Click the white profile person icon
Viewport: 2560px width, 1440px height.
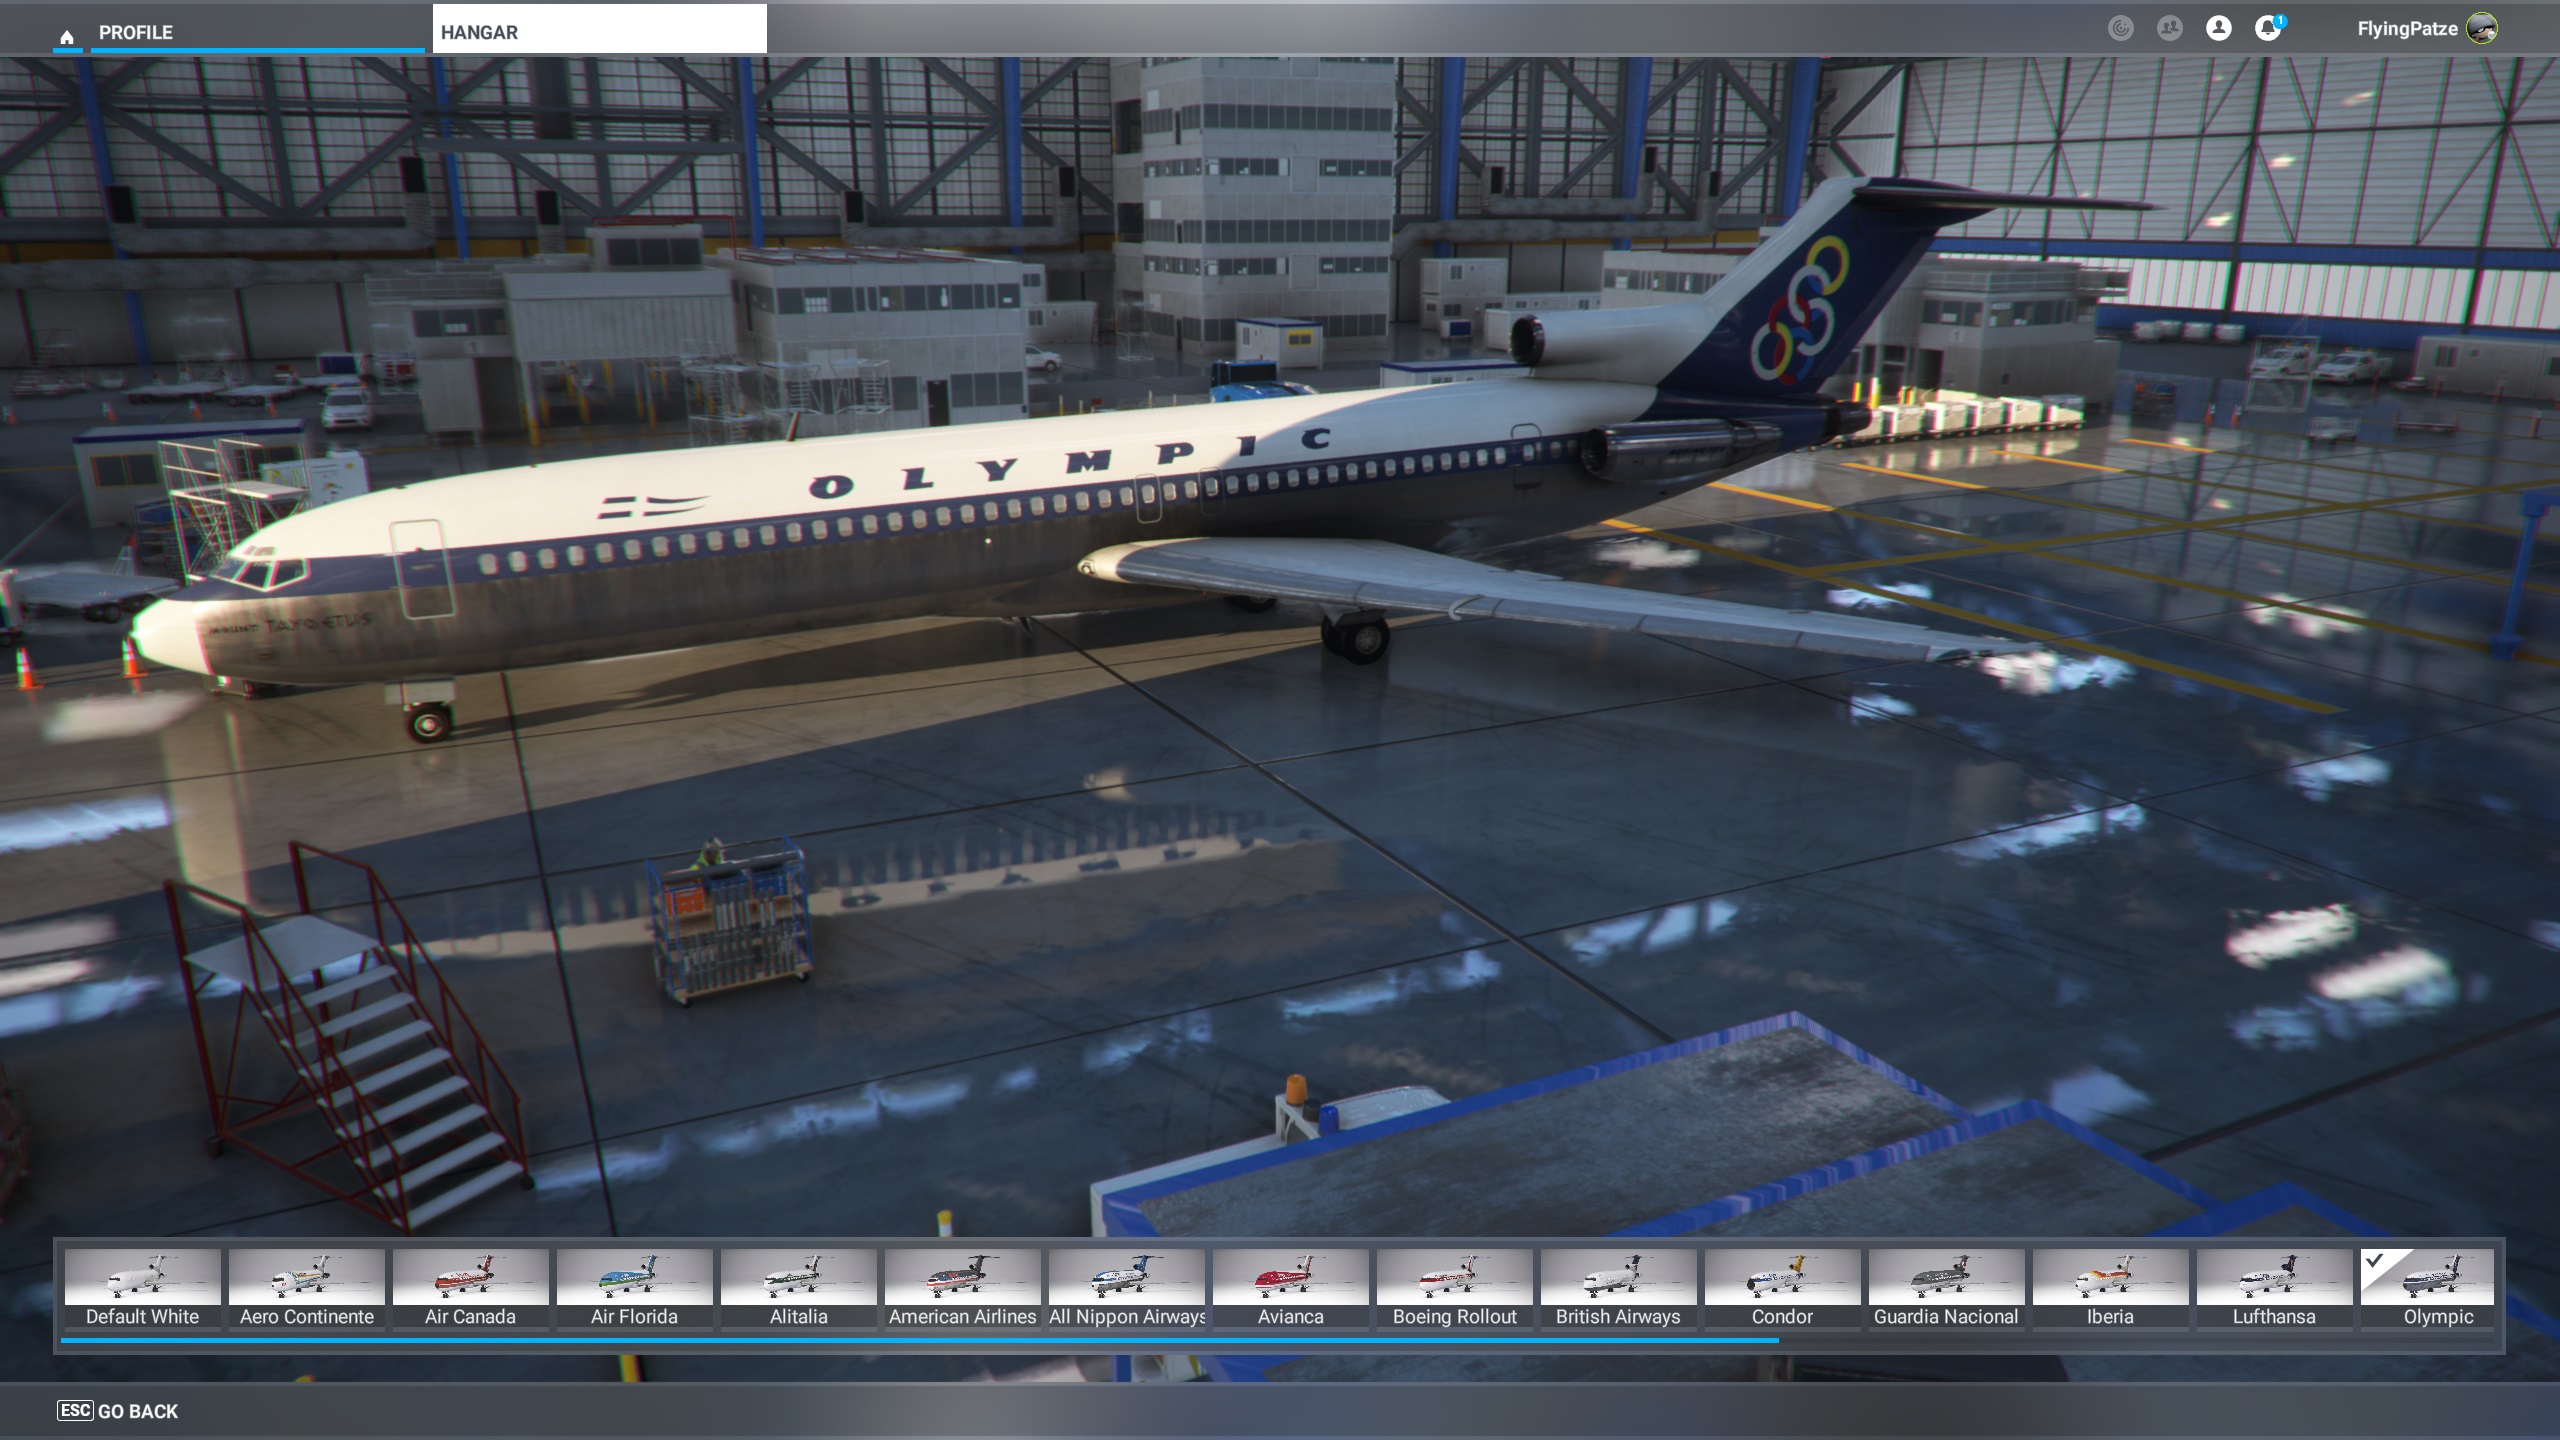click(x=2218, y=29)
